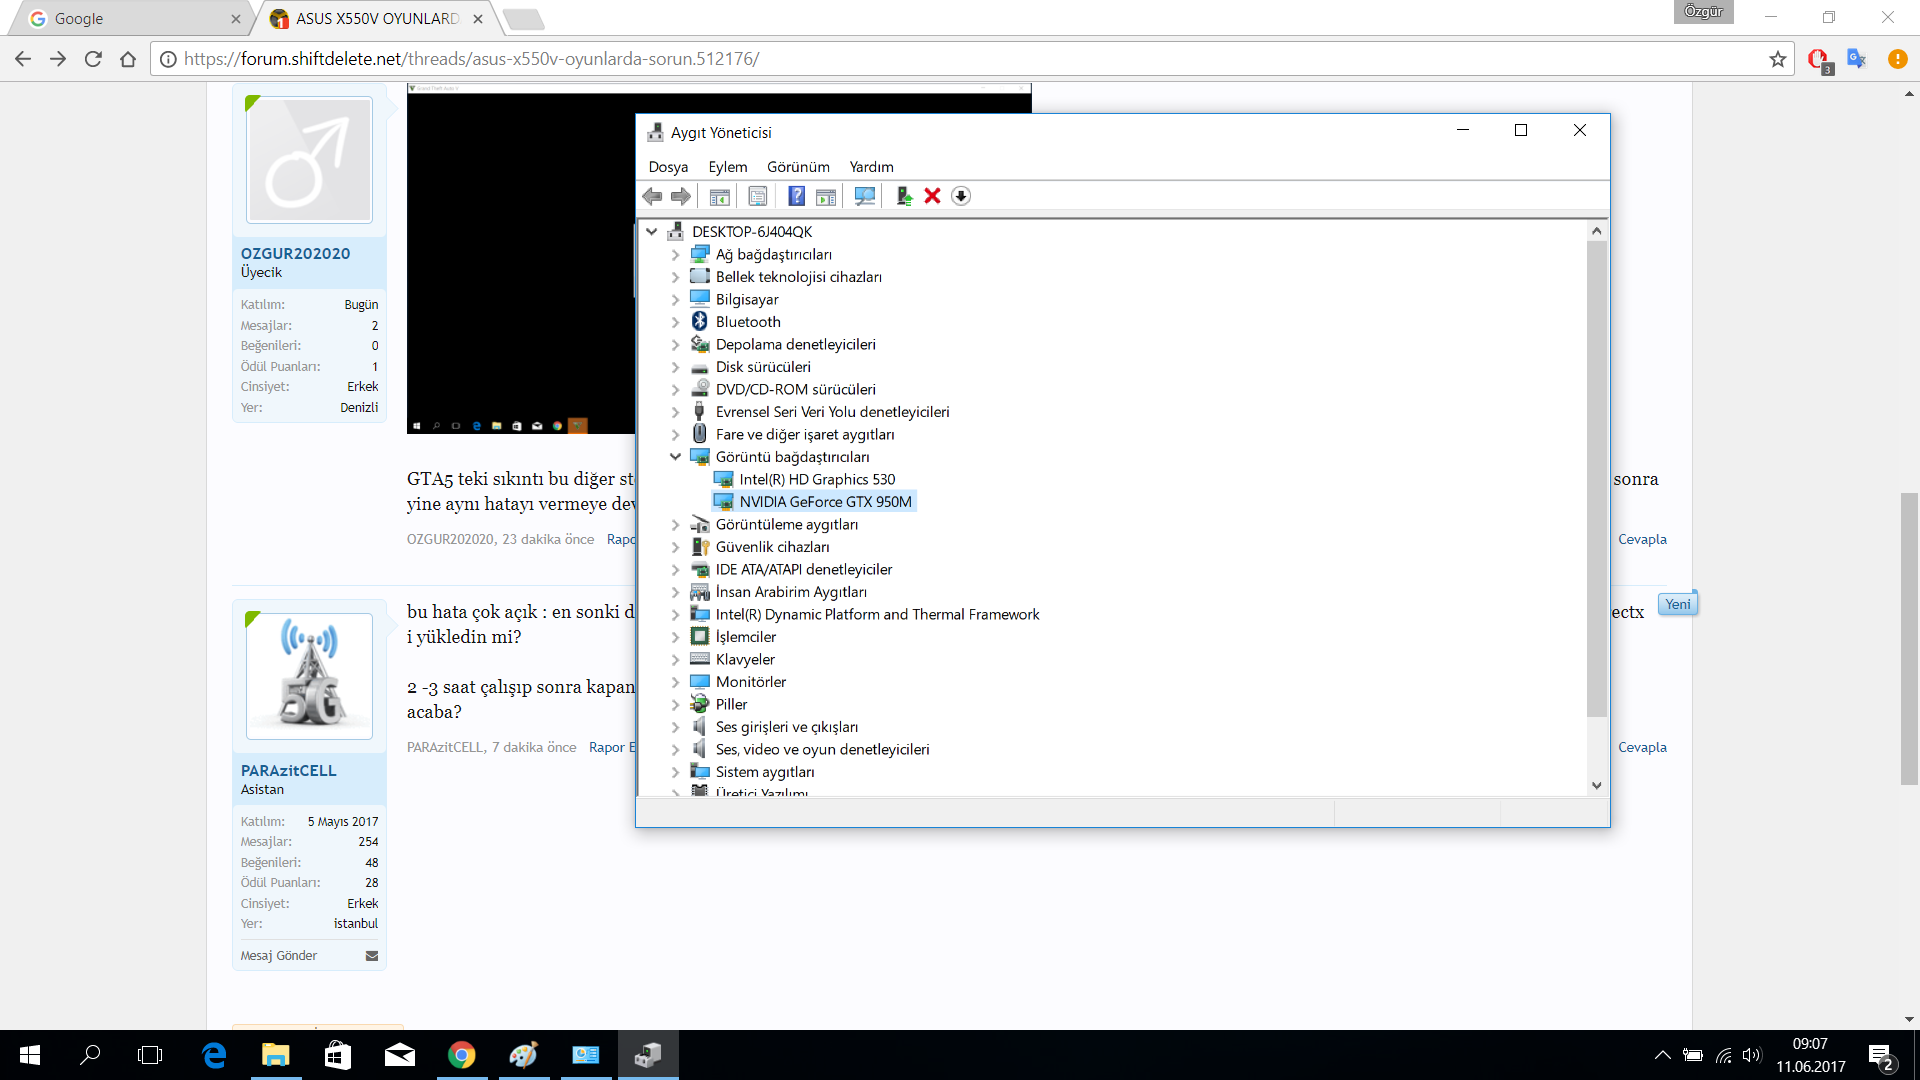Expand the Klavyeler category
Viewport: 1920px width, 1080px height.
(675, 660)
